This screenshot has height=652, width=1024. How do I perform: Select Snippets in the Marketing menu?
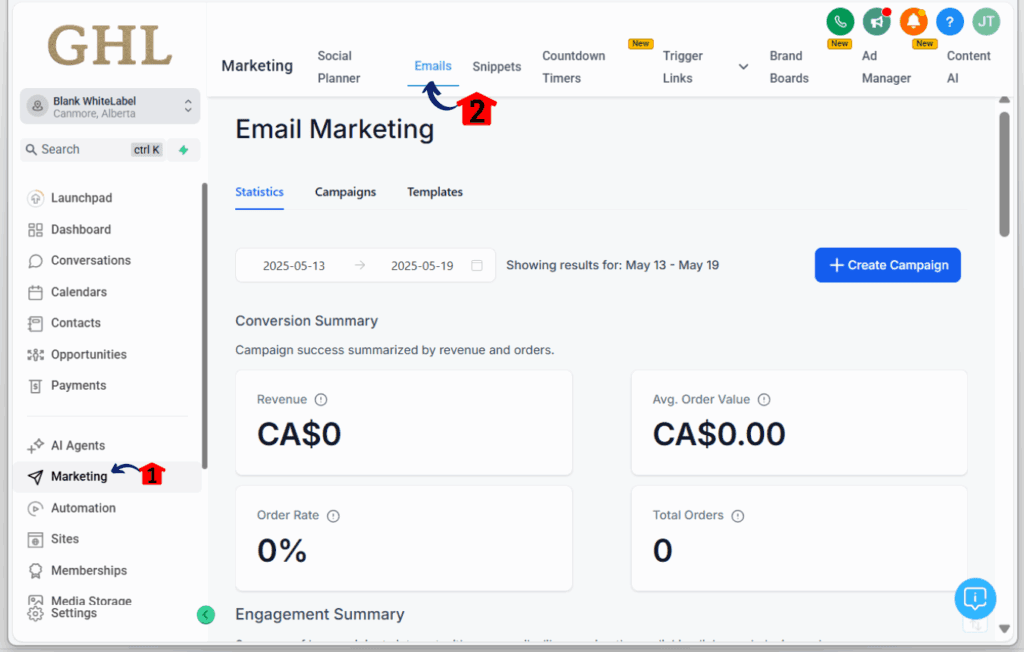pyautogui.click(x=497, y=66)
